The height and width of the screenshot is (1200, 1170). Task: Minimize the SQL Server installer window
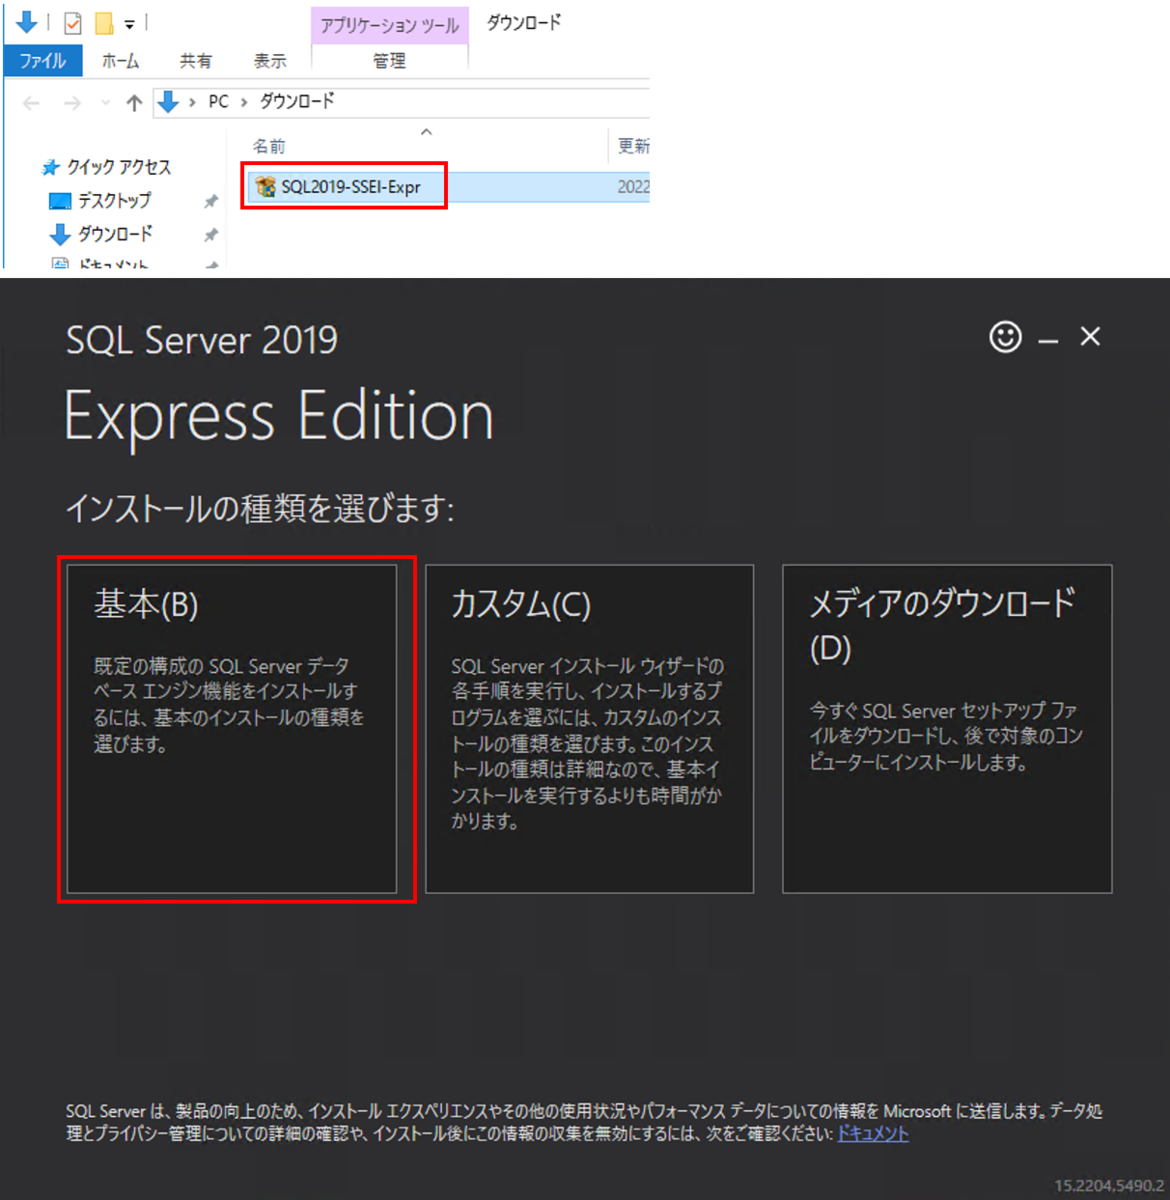[1048, 340]
